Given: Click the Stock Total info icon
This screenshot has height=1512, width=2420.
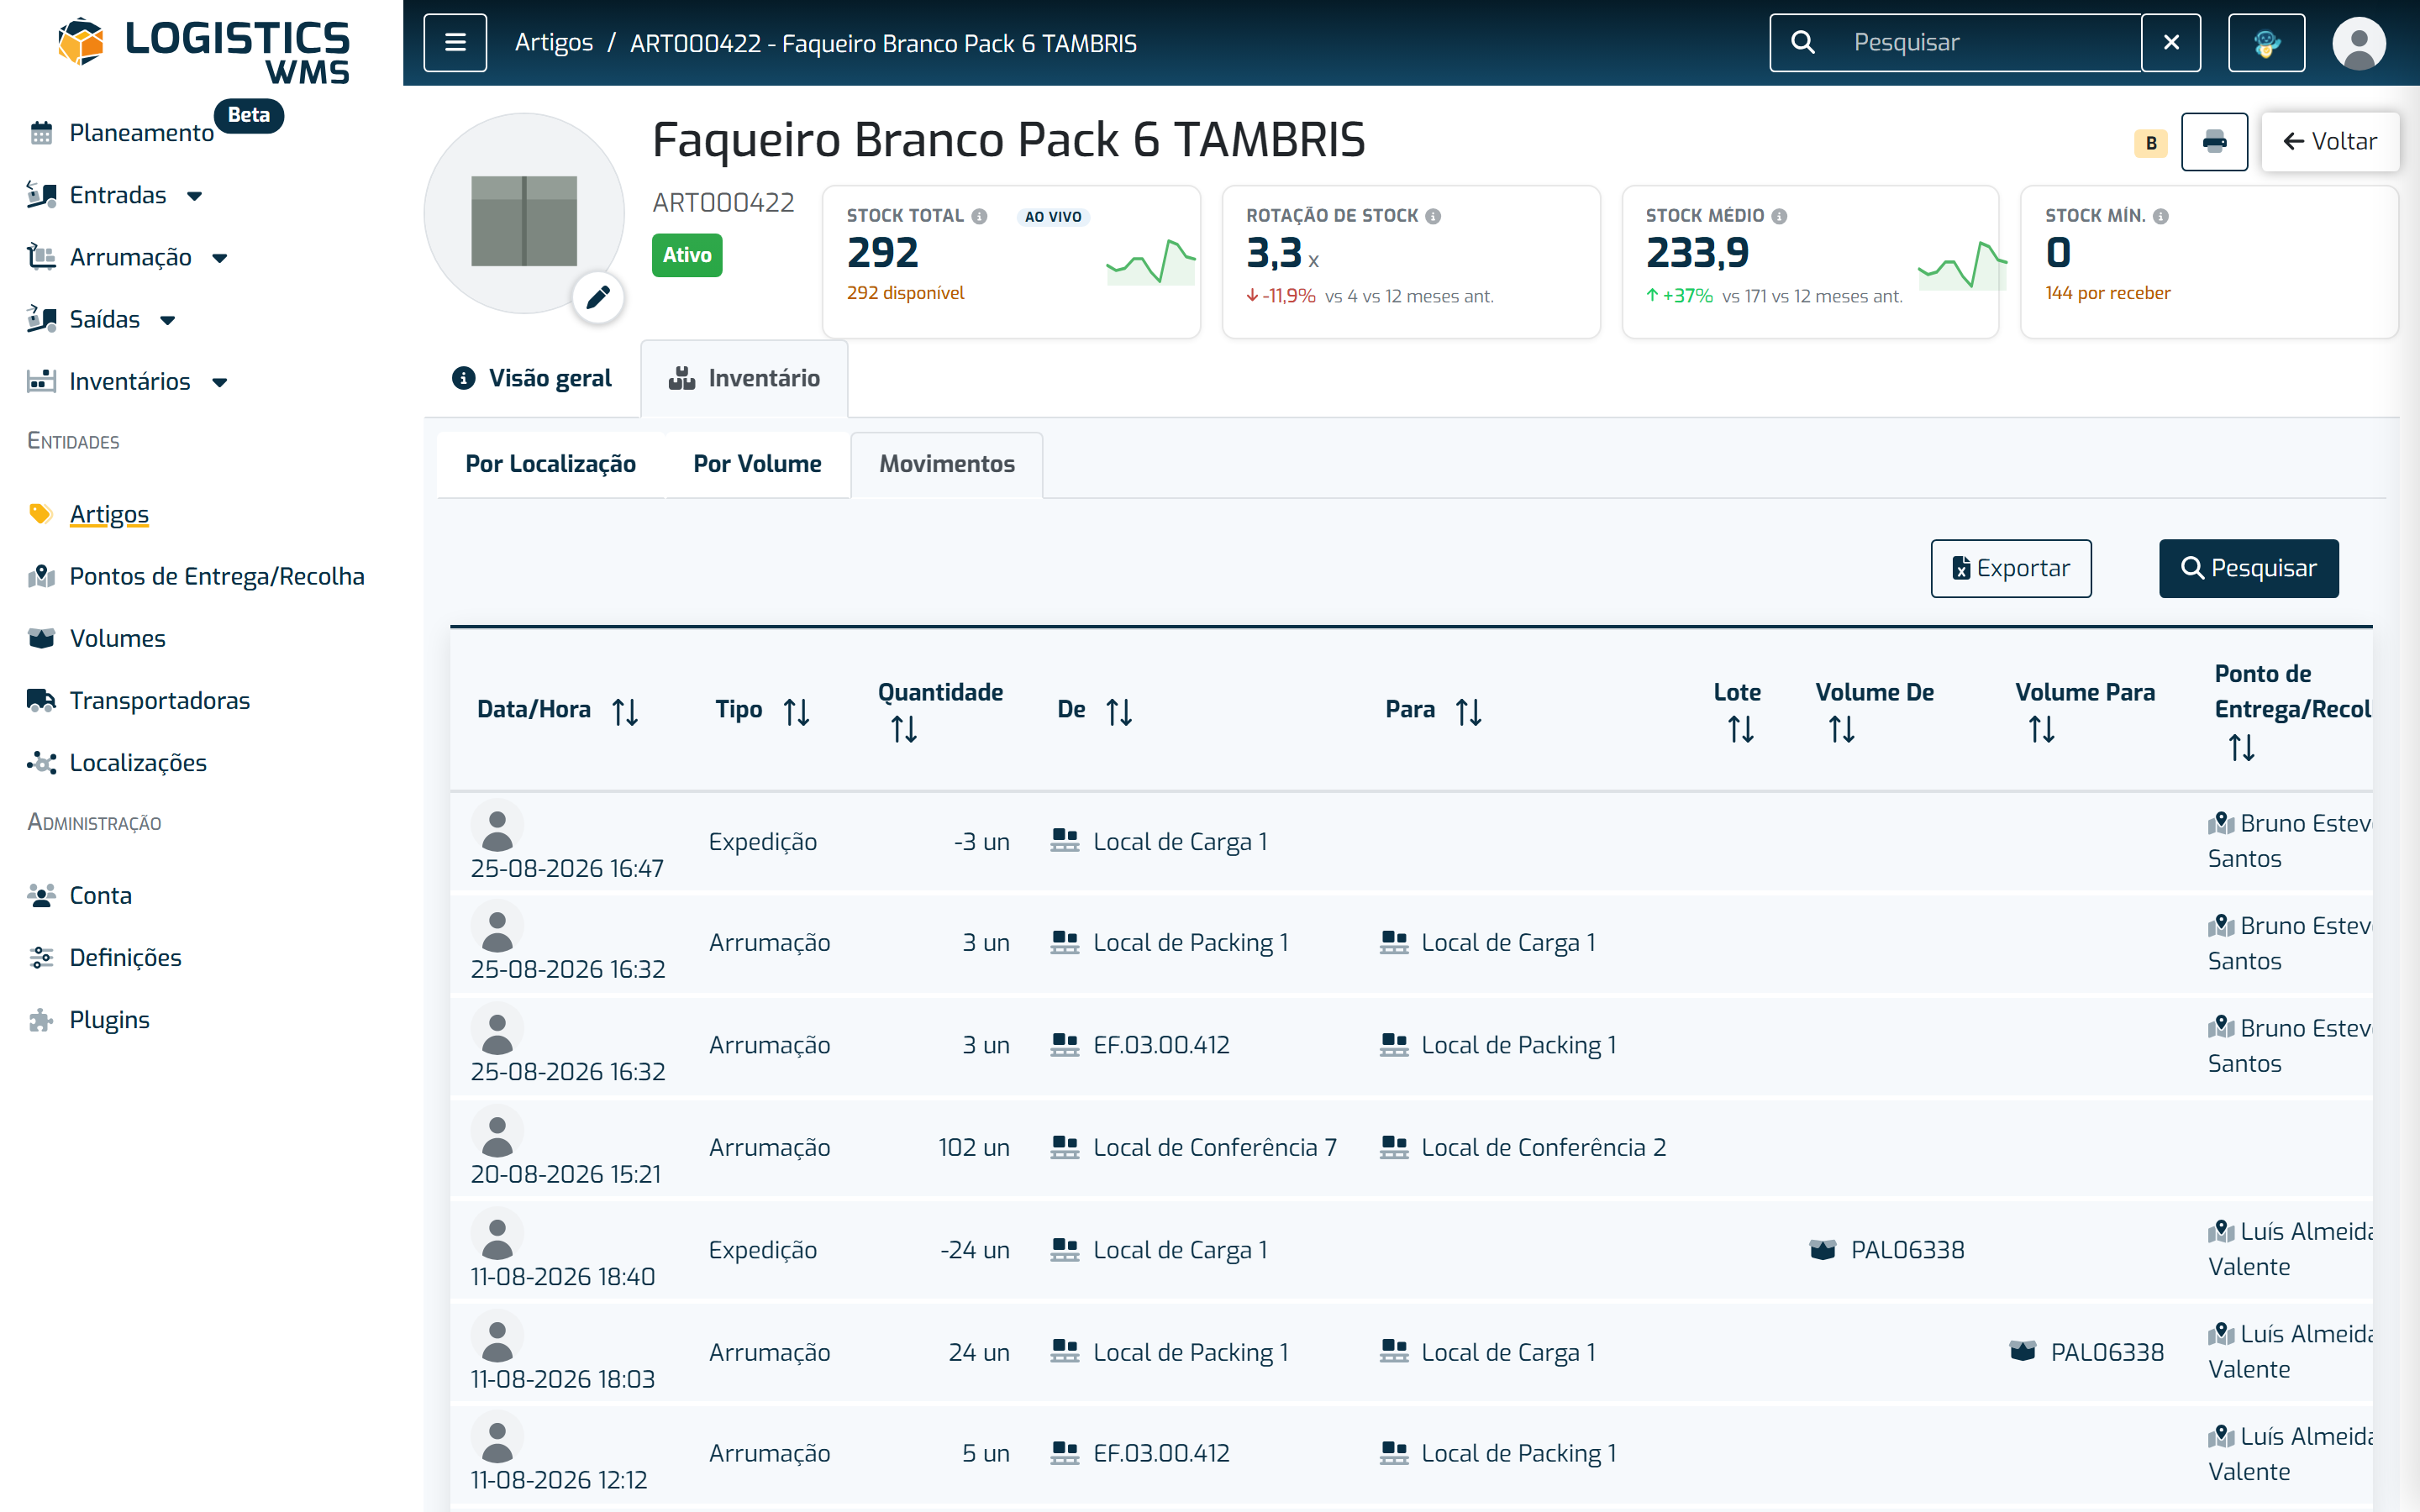Looking at the screenshot, I should tap(980, 216).
